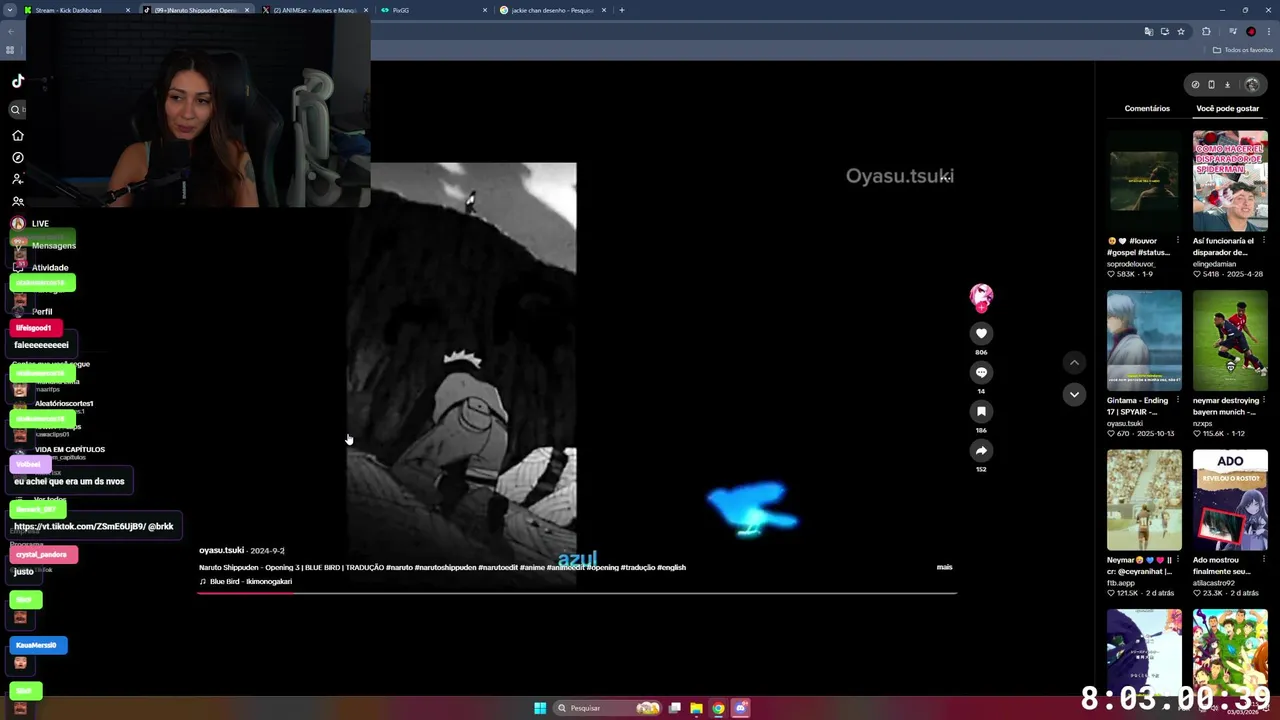Open the compass icon in the top-right pill

click(x=1195, y=85)
